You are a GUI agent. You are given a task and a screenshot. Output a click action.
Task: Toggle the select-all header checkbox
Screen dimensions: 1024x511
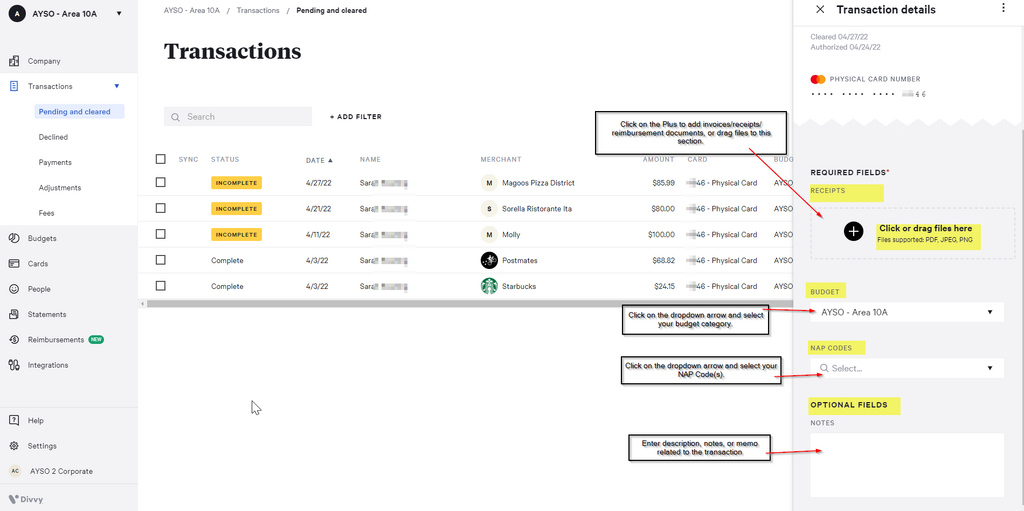coord(160,159)
